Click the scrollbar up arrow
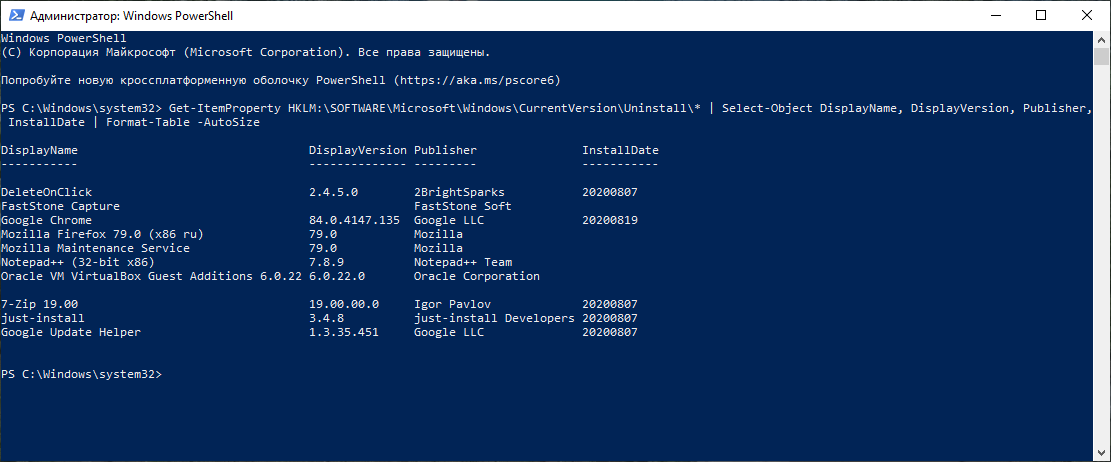 pos(1100,39)
